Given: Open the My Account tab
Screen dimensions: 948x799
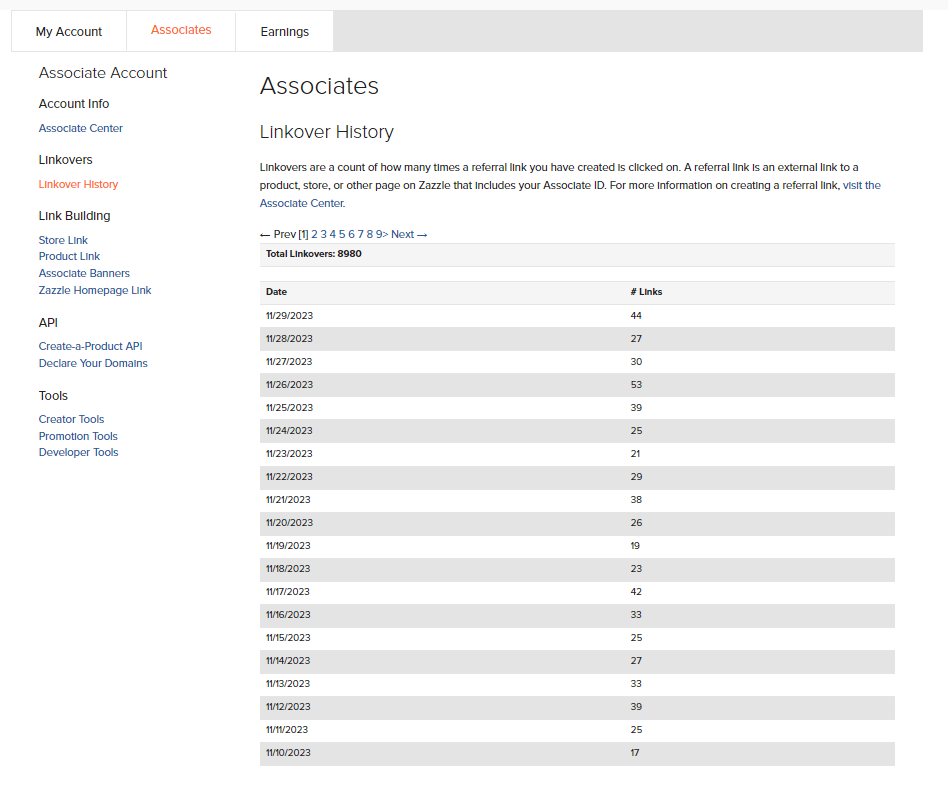Looking at the screenshot, I should [x=69, y=31].
